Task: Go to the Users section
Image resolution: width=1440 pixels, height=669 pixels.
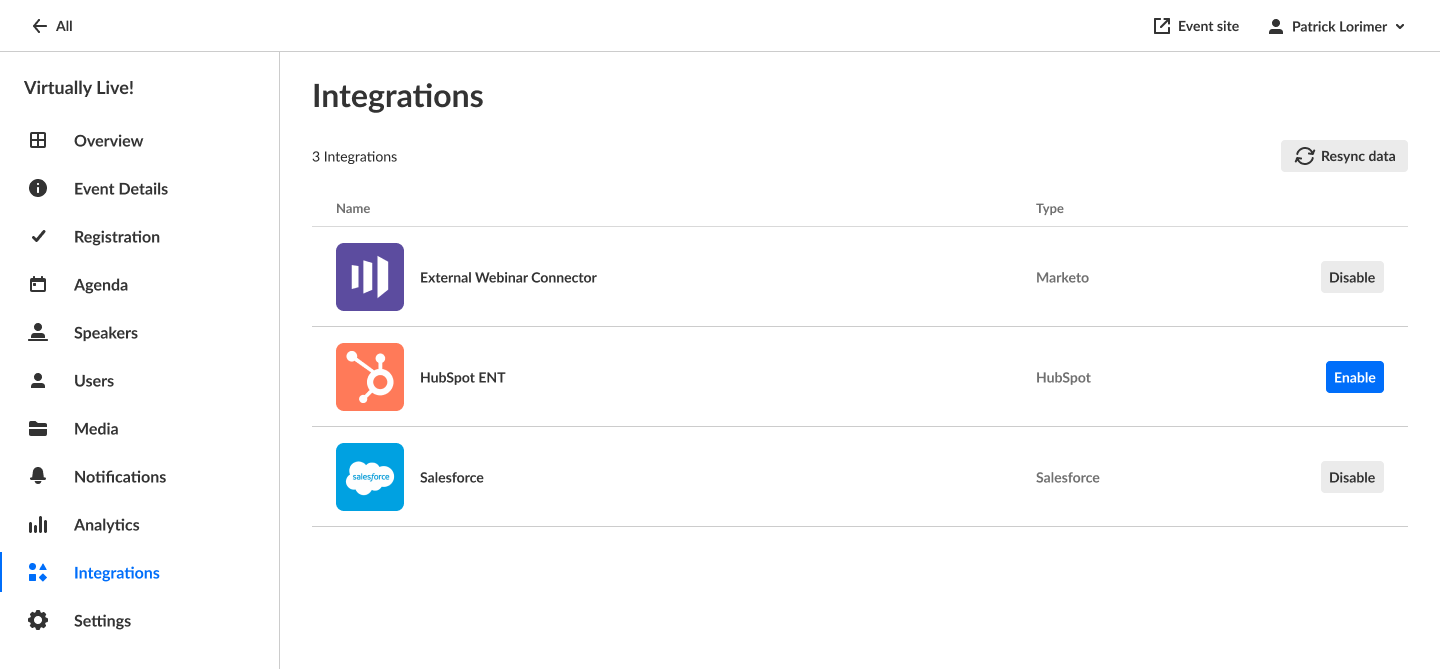Action: click(94, 381)
